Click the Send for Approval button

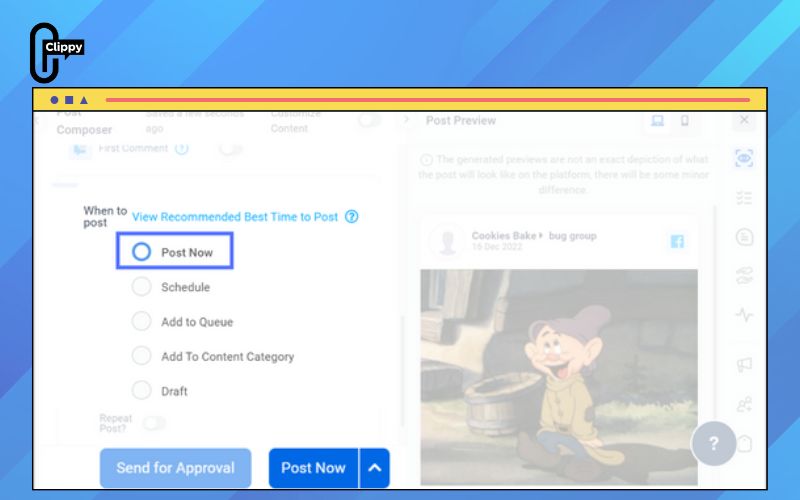coord(176,468)
